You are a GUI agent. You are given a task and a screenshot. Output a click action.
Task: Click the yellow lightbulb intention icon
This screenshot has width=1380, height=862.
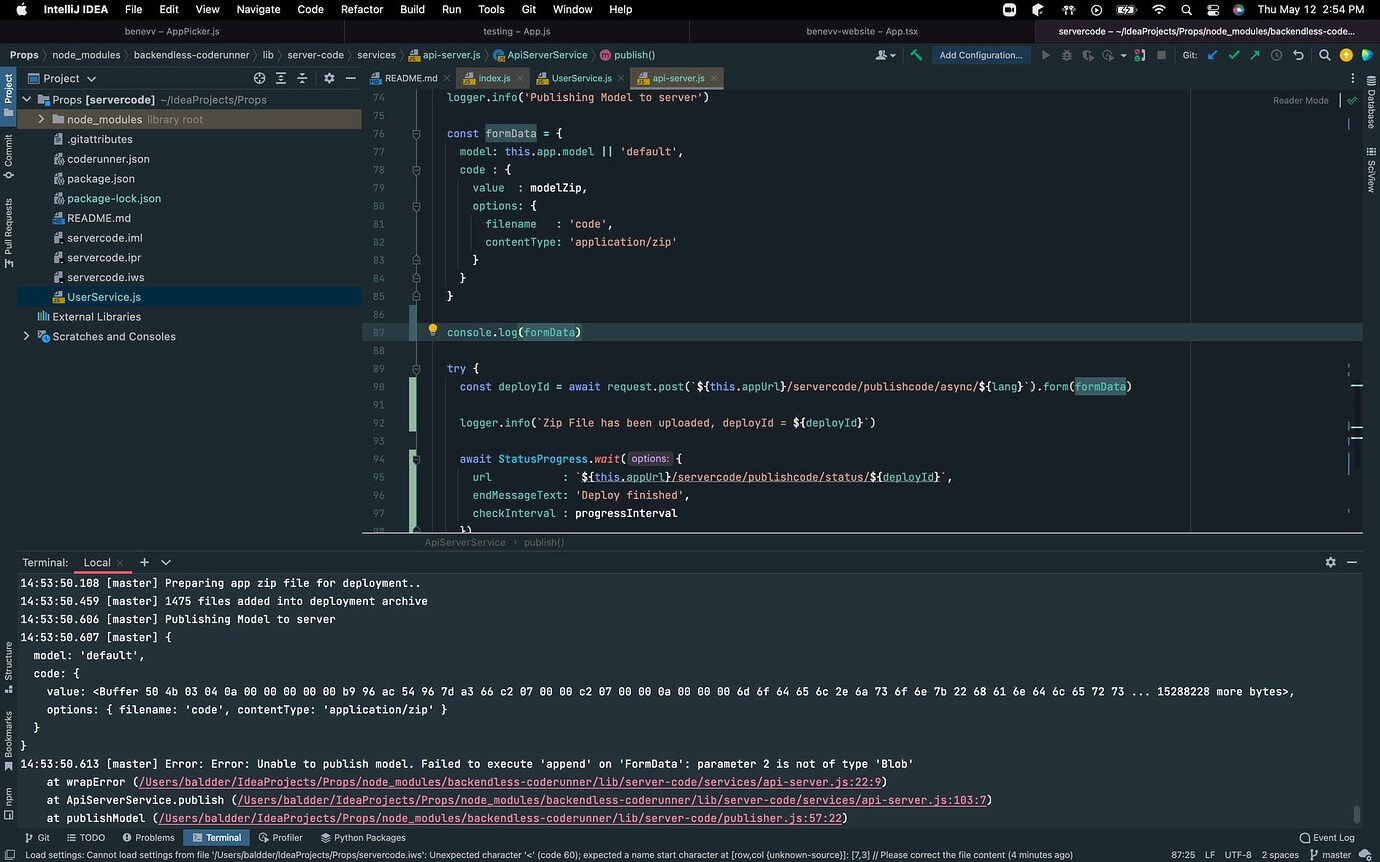(x=433, y=330)
